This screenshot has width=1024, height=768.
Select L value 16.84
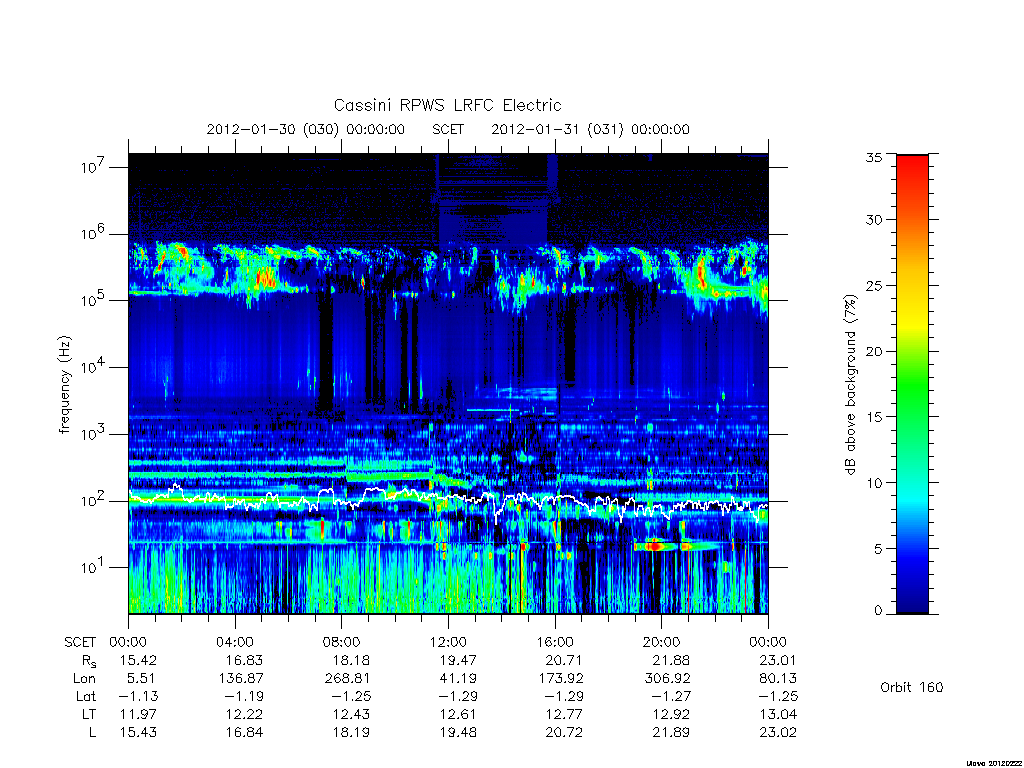[244, 733]
